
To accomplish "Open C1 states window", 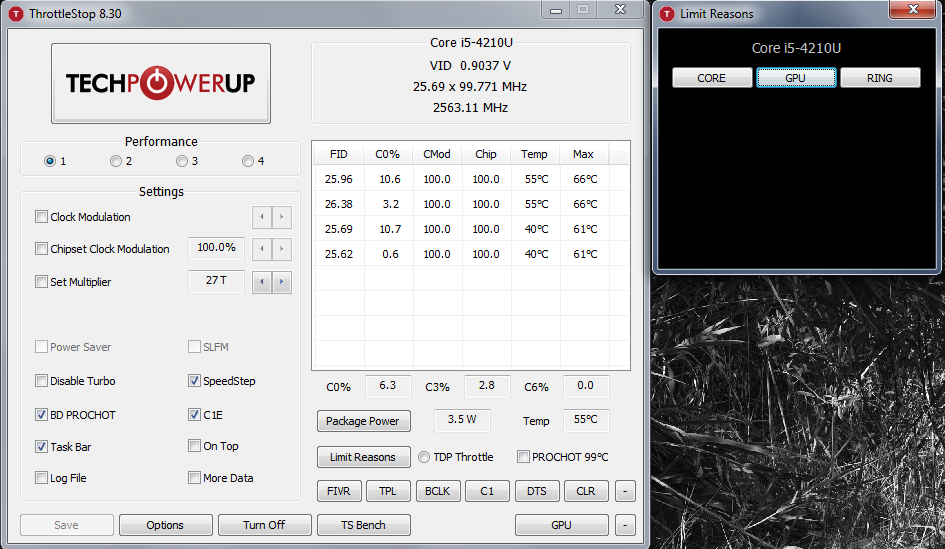I will [x=487, y=491].
